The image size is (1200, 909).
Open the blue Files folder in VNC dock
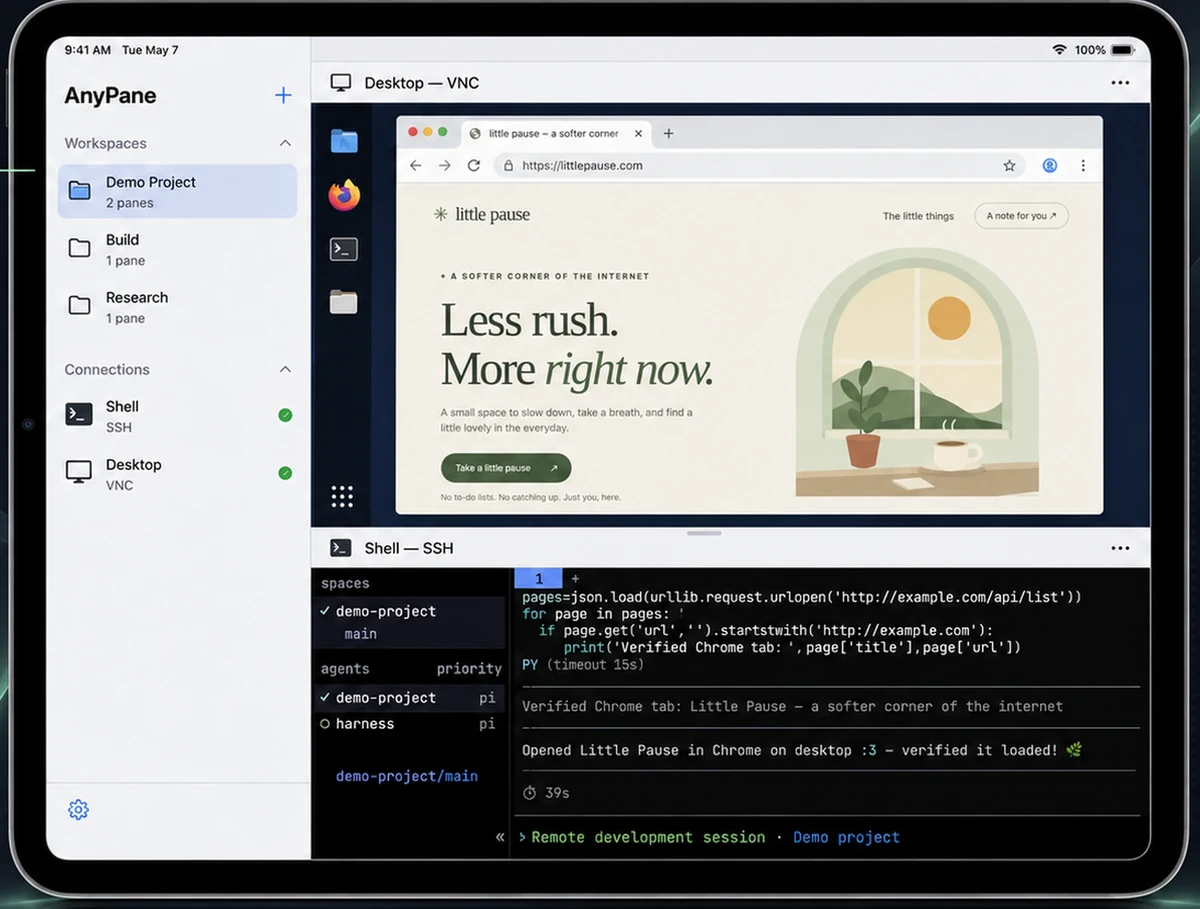point(344,141)
